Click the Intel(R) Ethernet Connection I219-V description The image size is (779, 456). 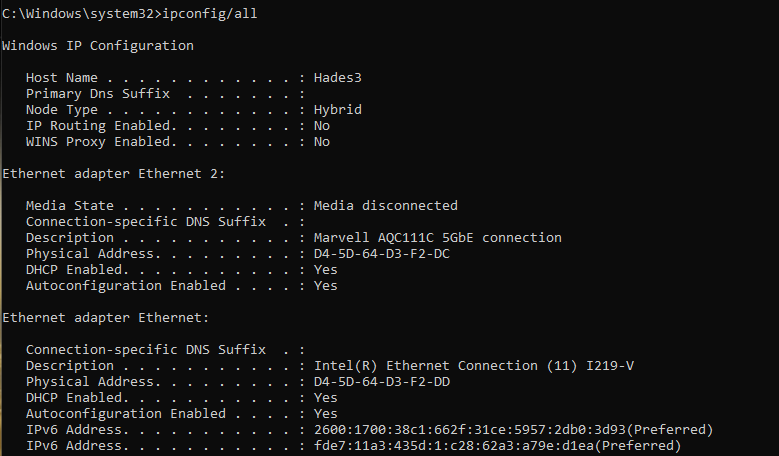[x=474, y=366]
